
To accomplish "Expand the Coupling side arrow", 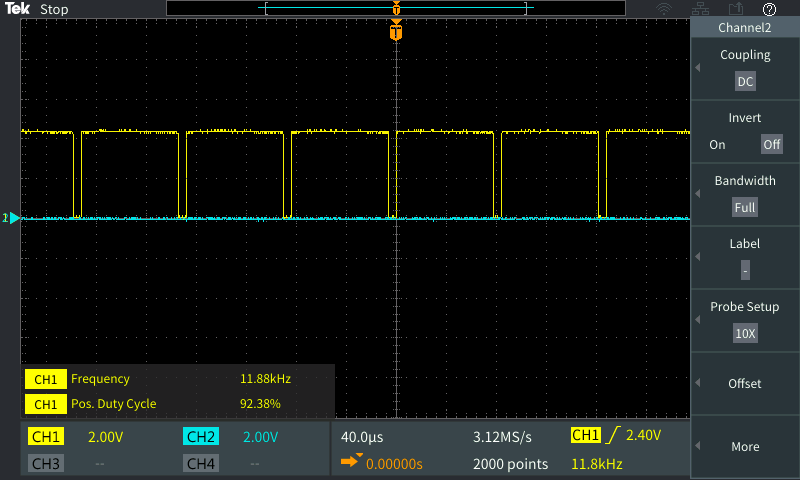I will click(x=697, y=67).
